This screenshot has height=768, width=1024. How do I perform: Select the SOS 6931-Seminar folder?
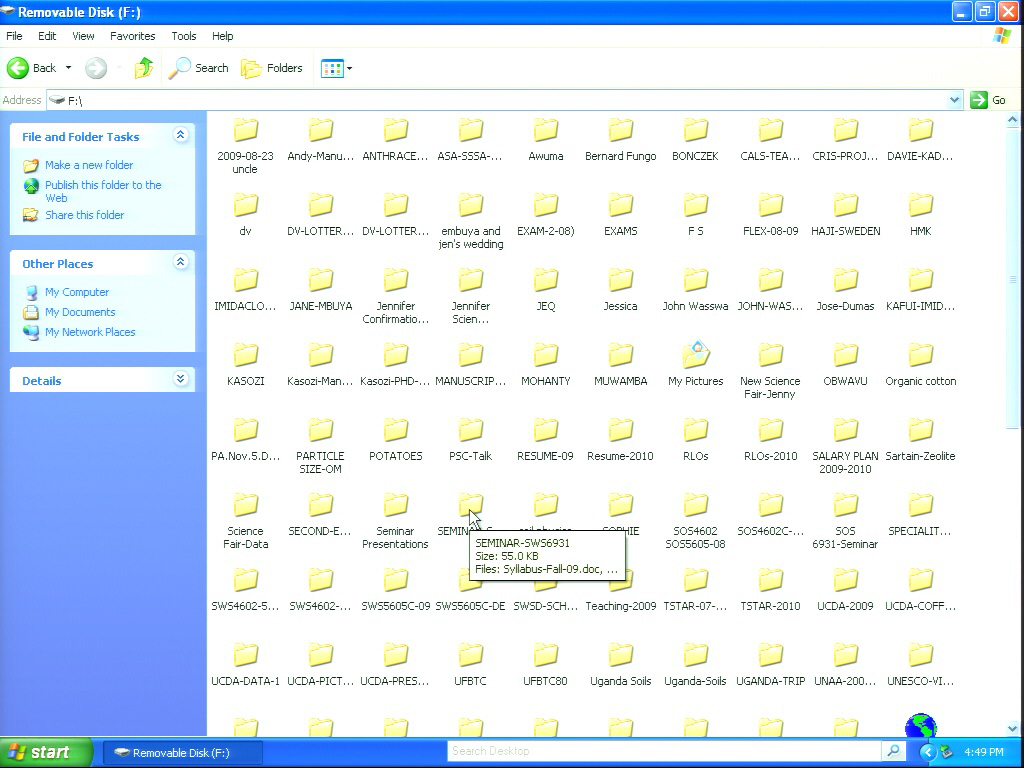tap(845, 522)
